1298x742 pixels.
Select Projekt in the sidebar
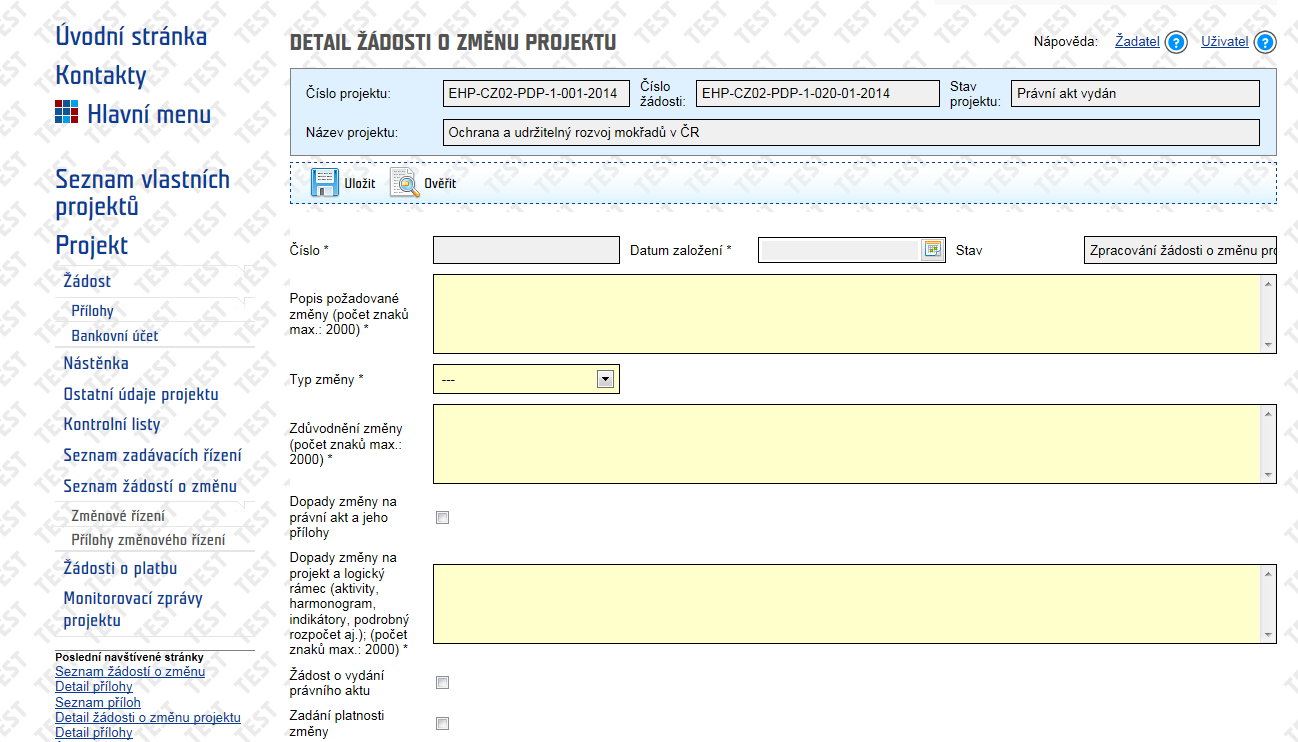92,245
